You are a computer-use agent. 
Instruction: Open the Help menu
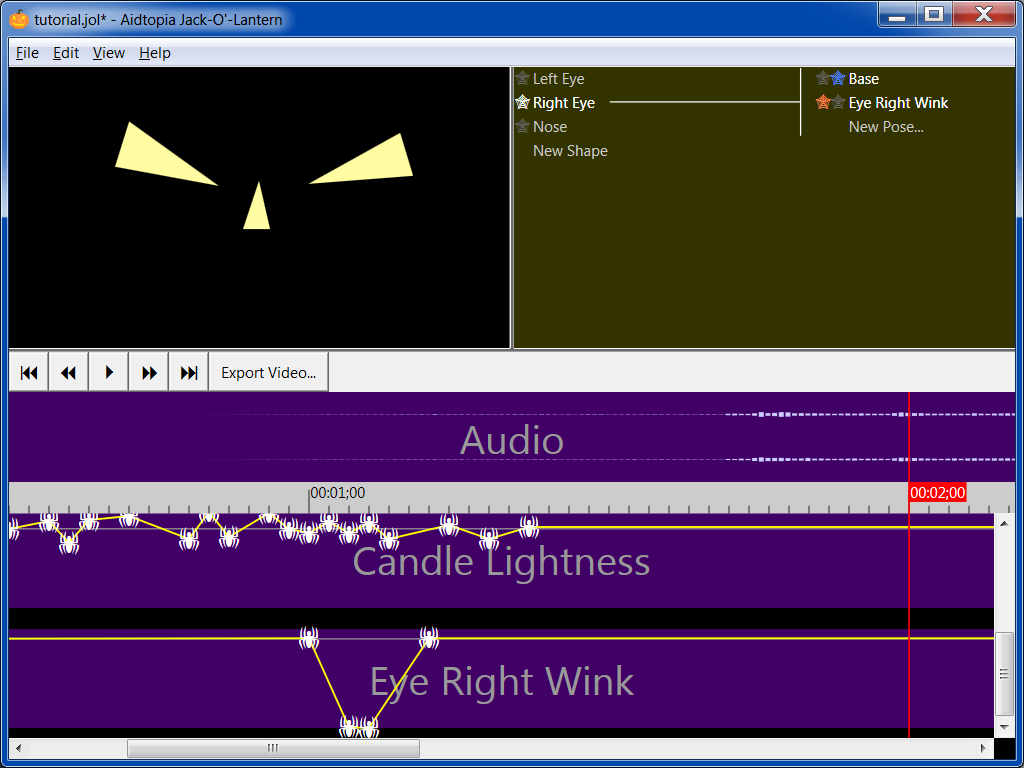pyautogui.click(x=155, y=53)
